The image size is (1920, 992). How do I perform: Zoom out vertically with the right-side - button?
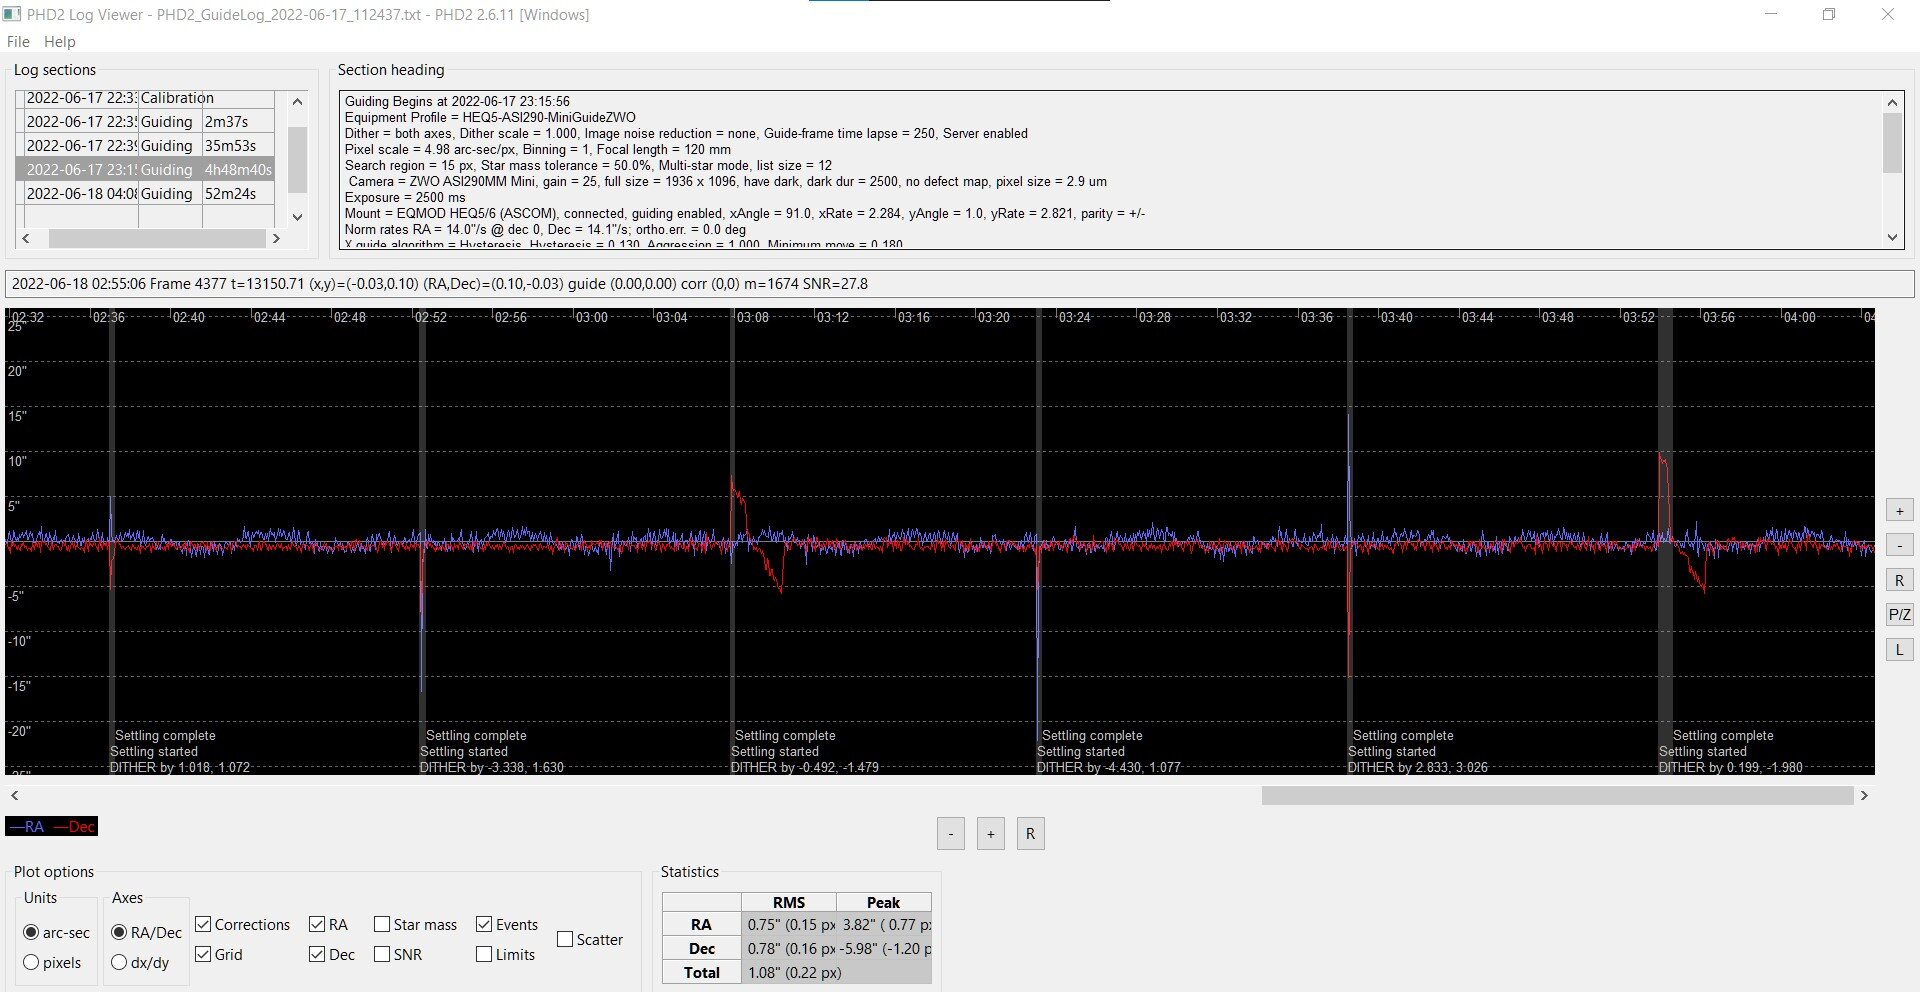[x=1900, y=546]
